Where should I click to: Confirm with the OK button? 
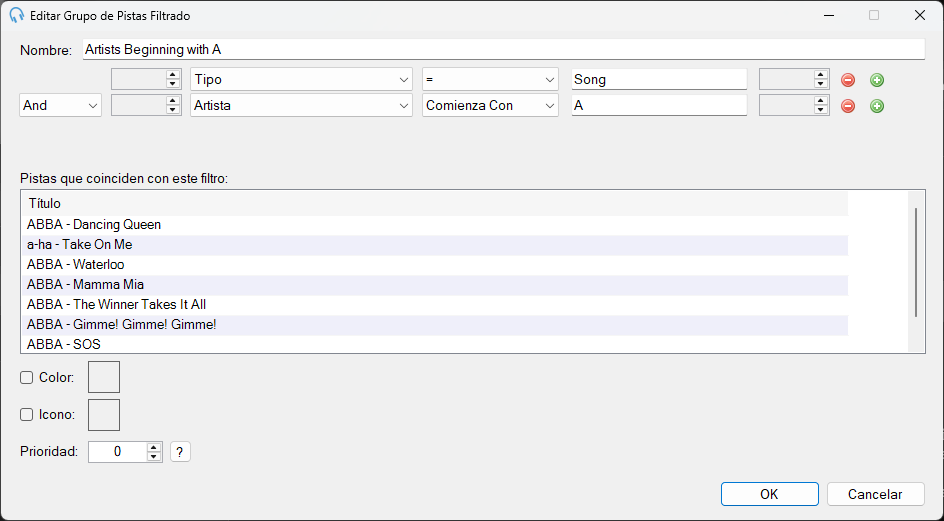(769, 494)
